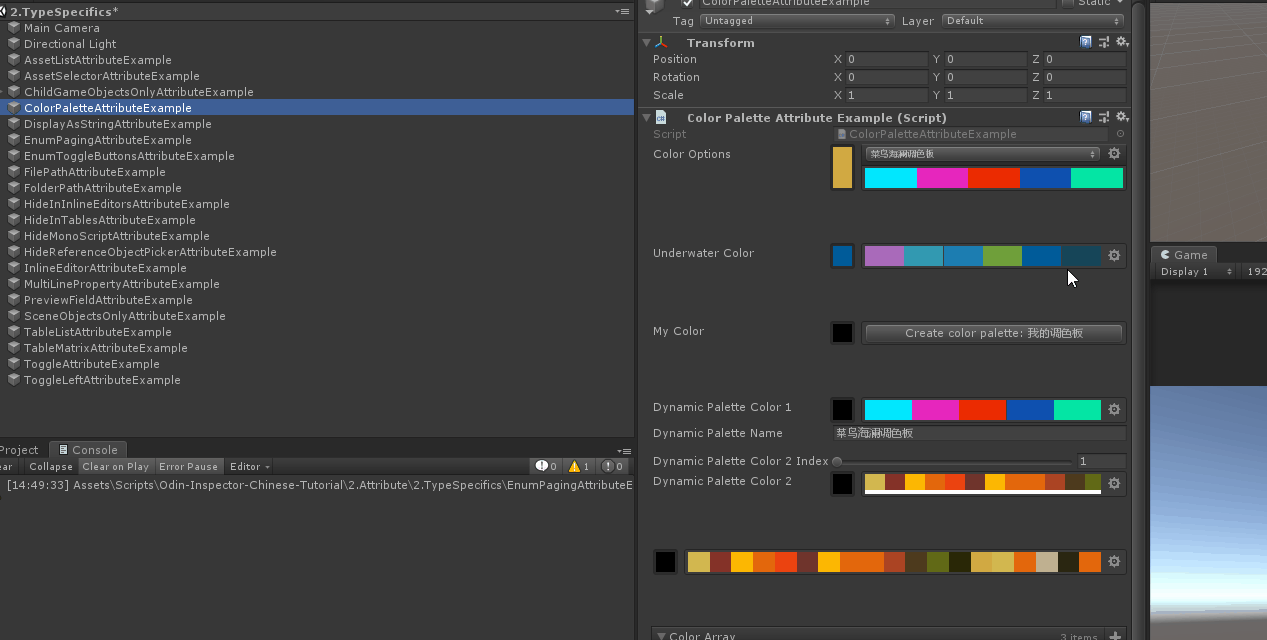Open preset selector on script component

[x=1103, y=118]
